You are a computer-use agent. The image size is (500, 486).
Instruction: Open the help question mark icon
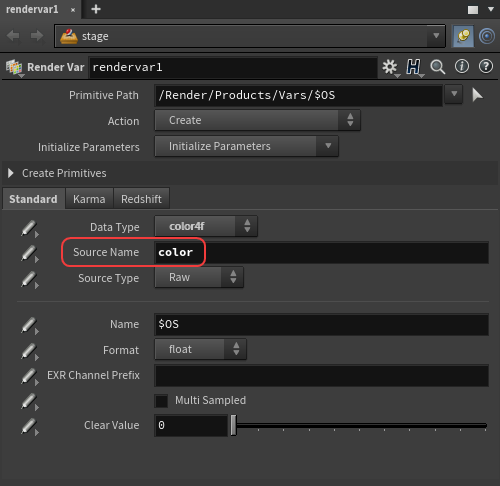pos(486,66)
